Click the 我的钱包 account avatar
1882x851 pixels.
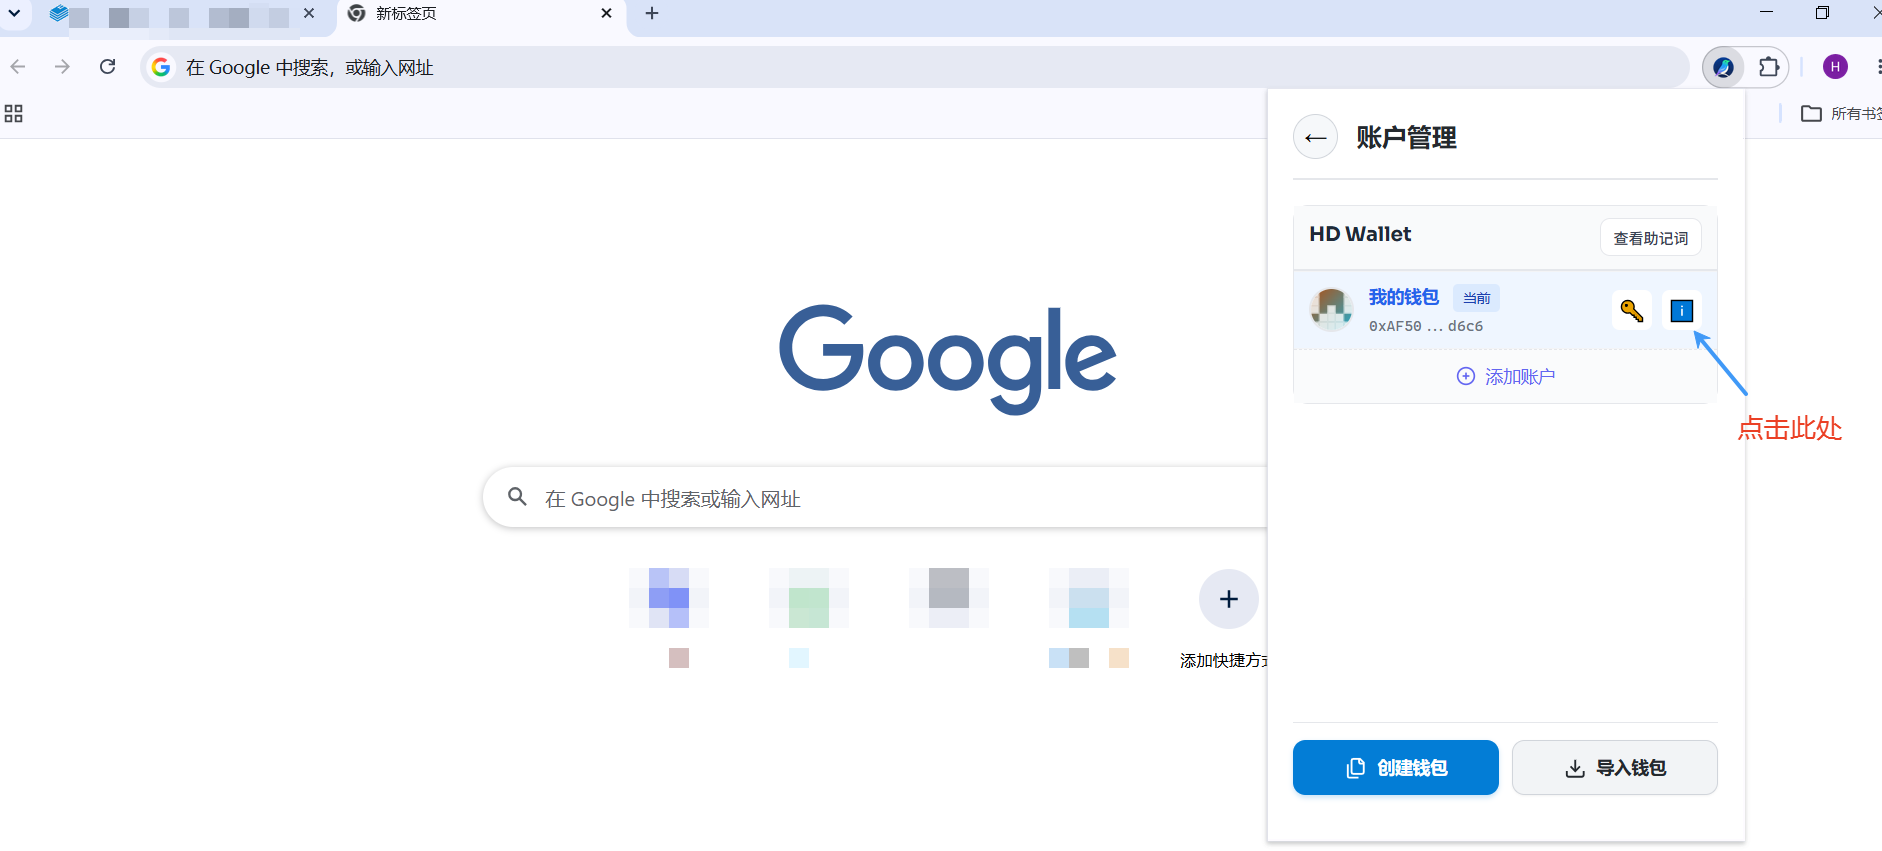(x=1332, y=309)
